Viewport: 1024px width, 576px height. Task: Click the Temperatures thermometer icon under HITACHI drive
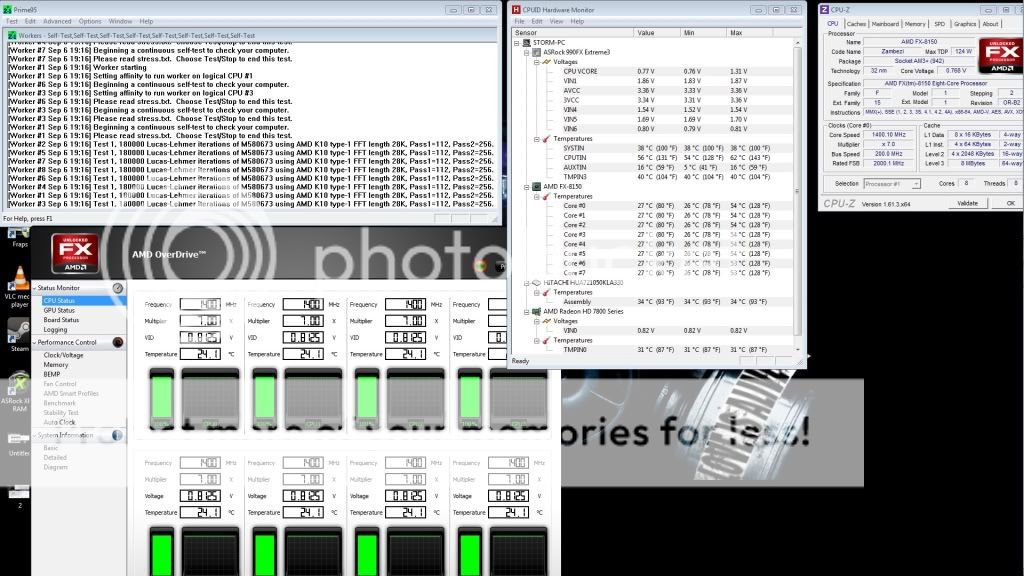click(x=547, y=293)
